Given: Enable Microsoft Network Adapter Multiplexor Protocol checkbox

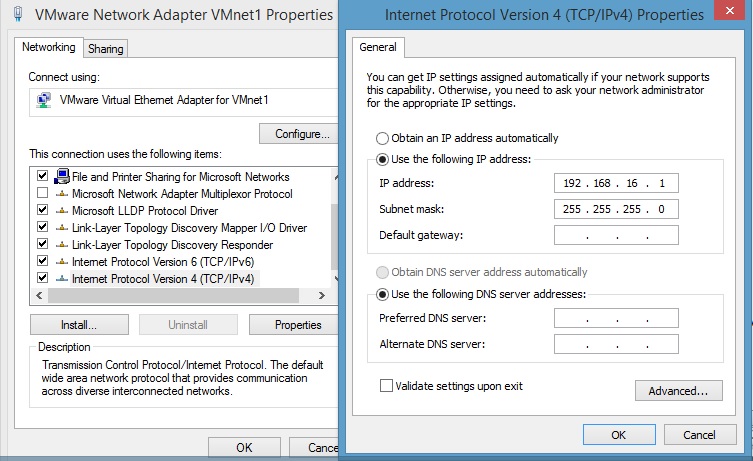Looking at the screenshot, I should [x=42, y=194].
